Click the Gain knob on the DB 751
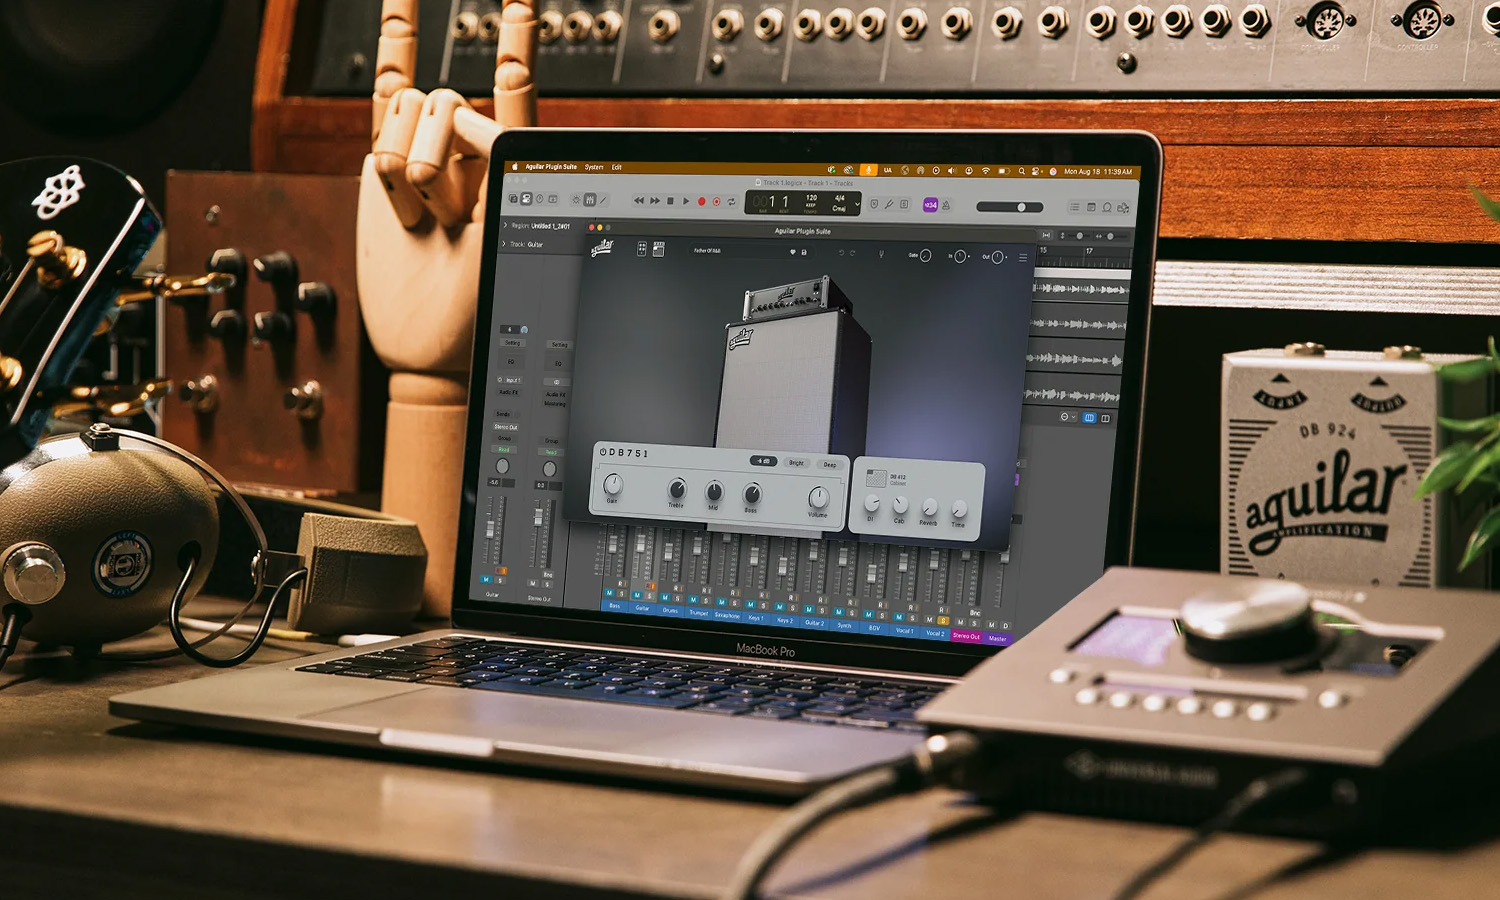1500x900 pixels. (614, 484)
